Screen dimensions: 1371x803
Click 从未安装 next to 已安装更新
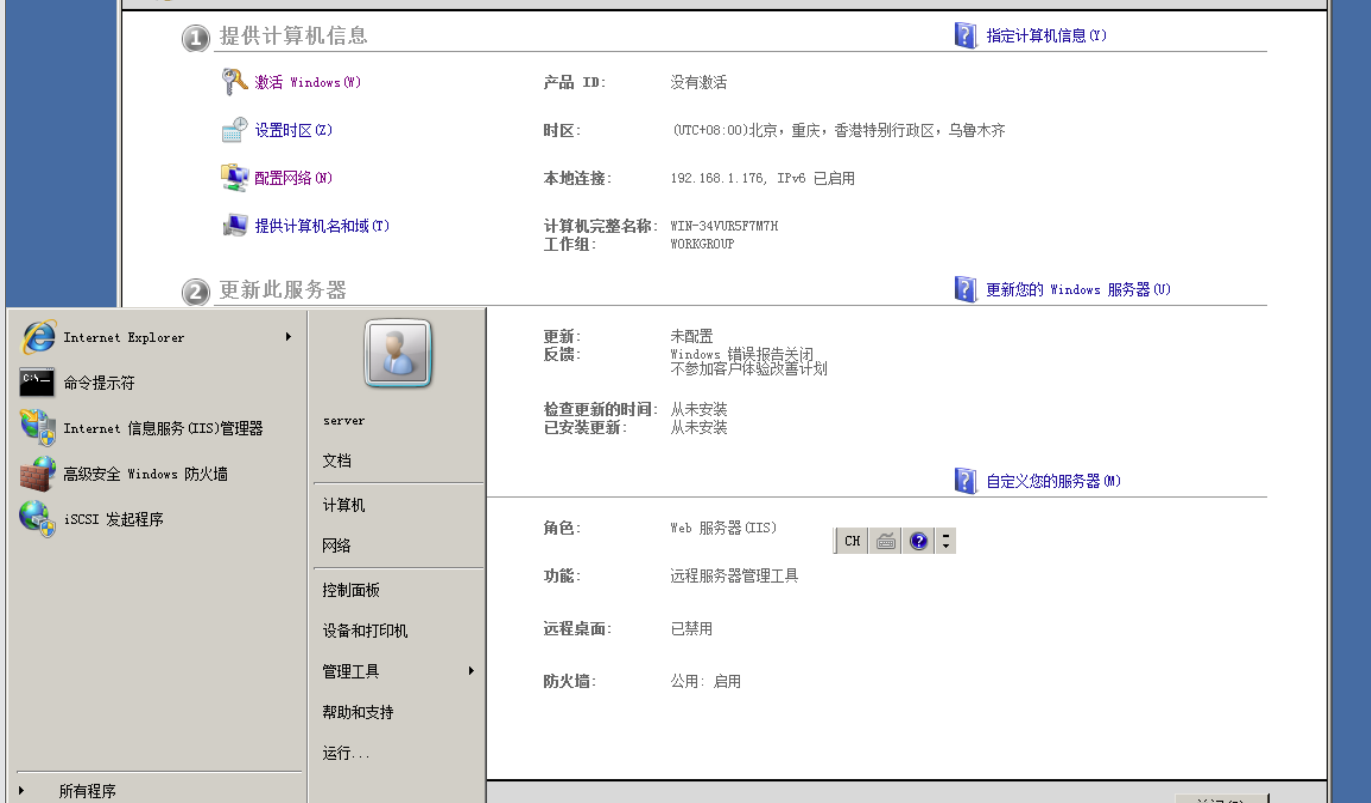pyautogui.click(x=699, y=427)
